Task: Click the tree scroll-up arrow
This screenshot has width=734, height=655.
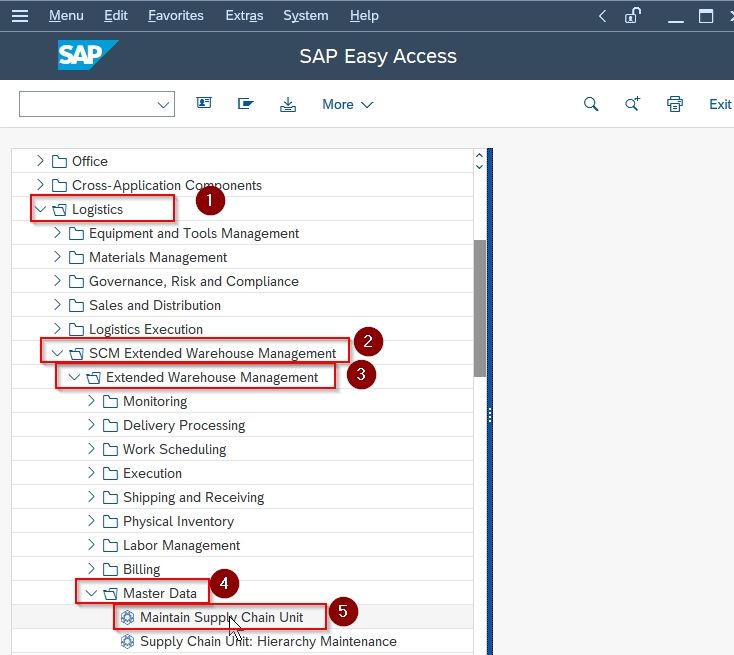Action: [x=479, y=155]
